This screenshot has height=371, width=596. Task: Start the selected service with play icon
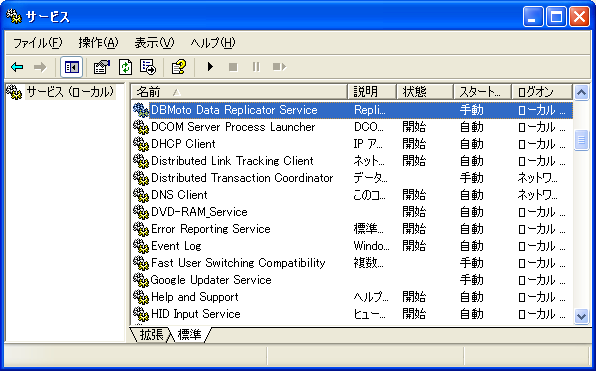[210, 67]
